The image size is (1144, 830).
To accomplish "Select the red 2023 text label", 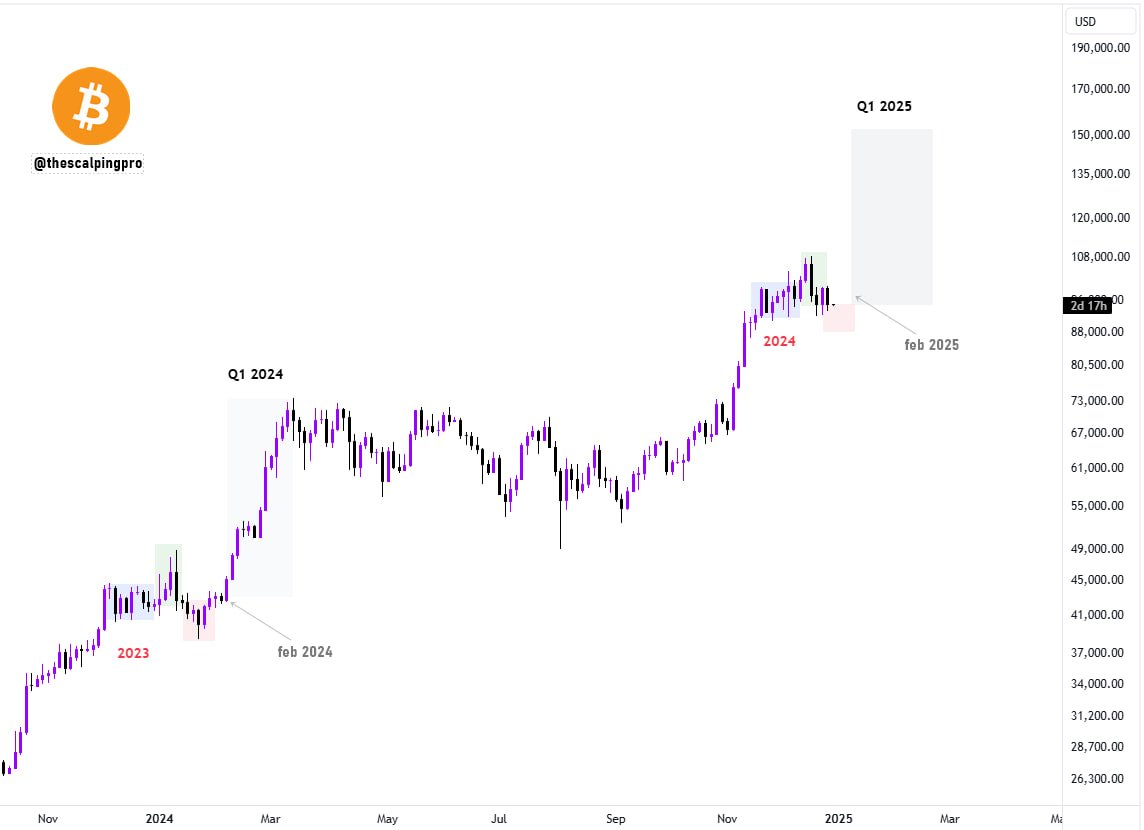I will tap(133, 653).
